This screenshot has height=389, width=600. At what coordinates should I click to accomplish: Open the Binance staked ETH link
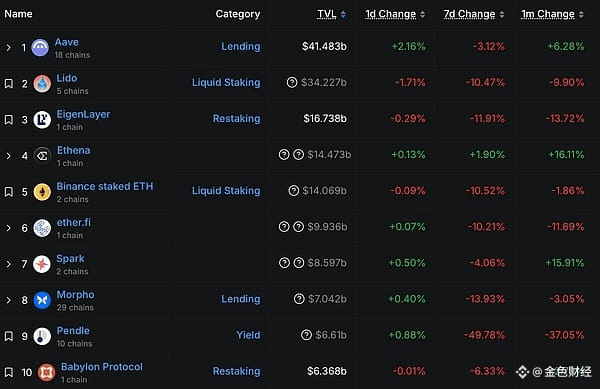[x=105, y=186]
